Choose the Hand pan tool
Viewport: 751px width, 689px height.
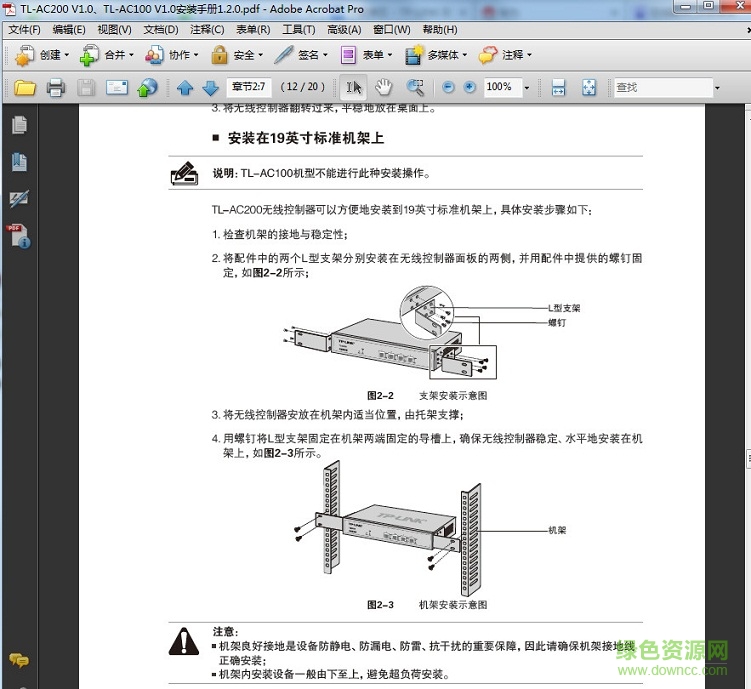(384, 88)
